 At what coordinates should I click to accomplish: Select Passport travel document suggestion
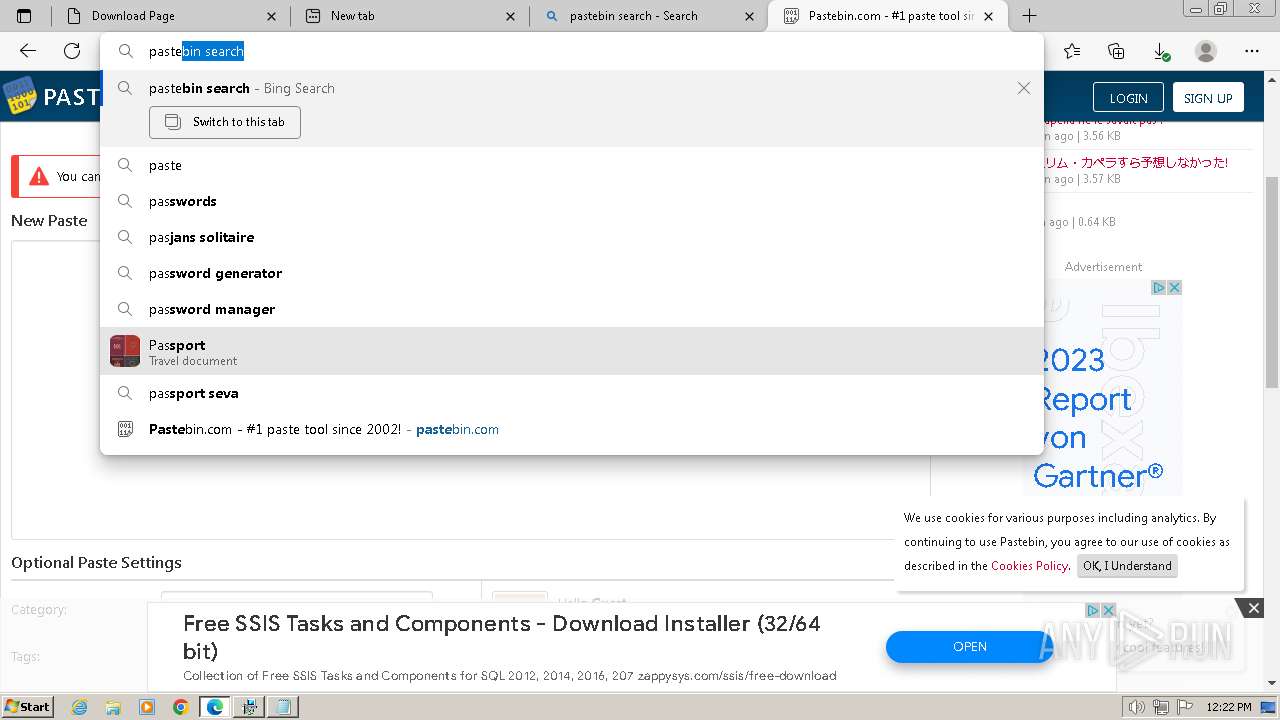571,351
